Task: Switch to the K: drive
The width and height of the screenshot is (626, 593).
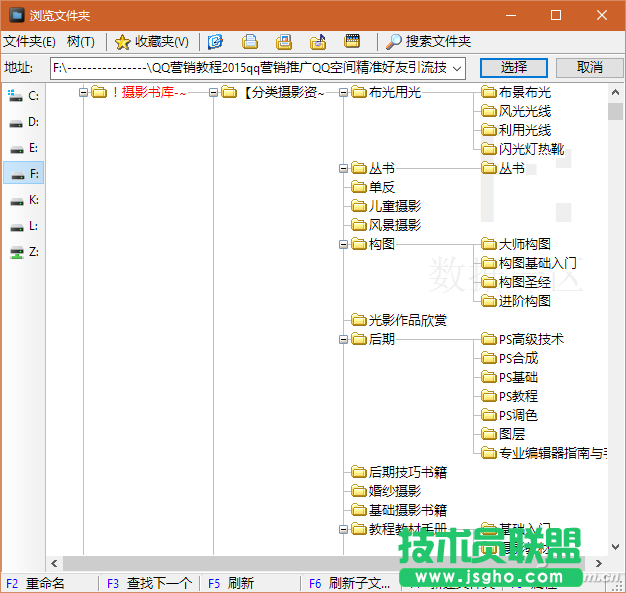Action: coord(22,200)
